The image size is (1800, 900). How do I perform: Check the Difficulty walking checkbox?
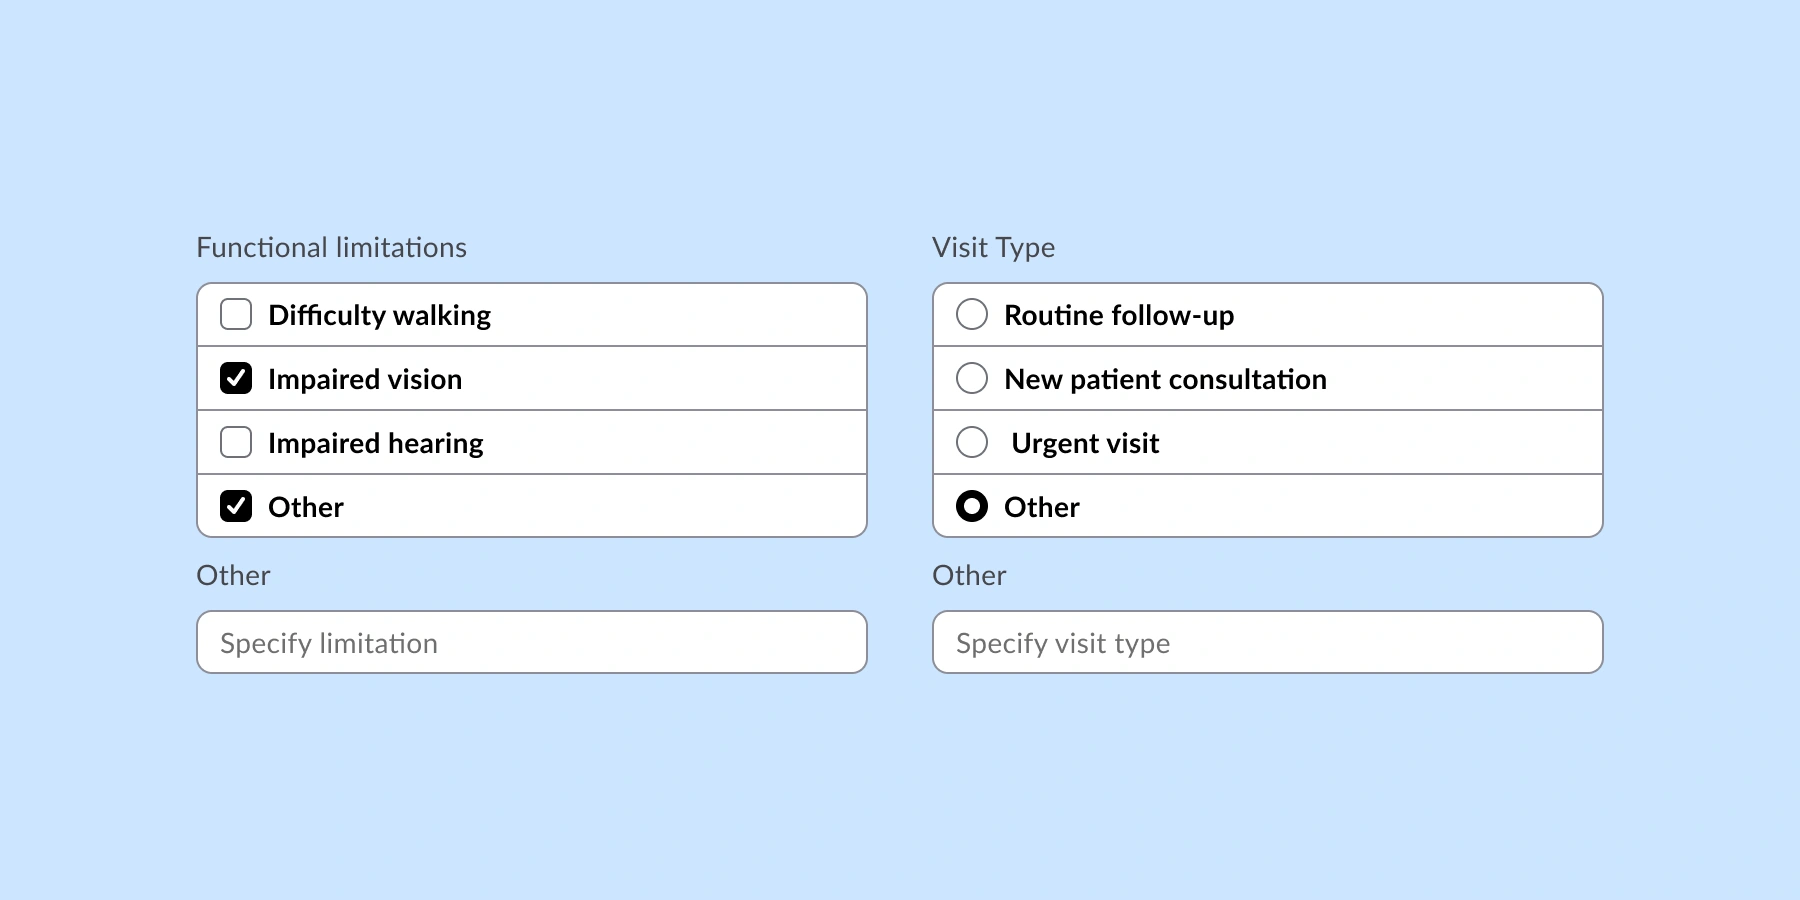[236, 314]
